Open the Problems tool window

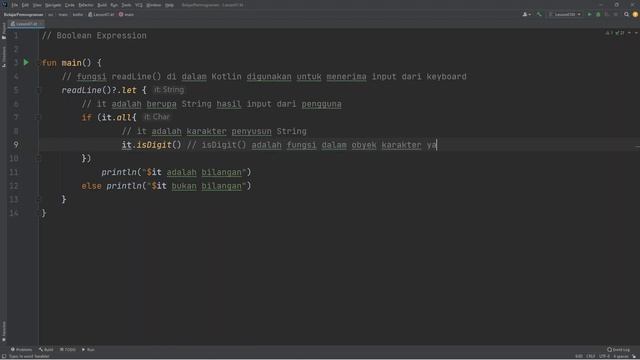[x=21, y=349]
